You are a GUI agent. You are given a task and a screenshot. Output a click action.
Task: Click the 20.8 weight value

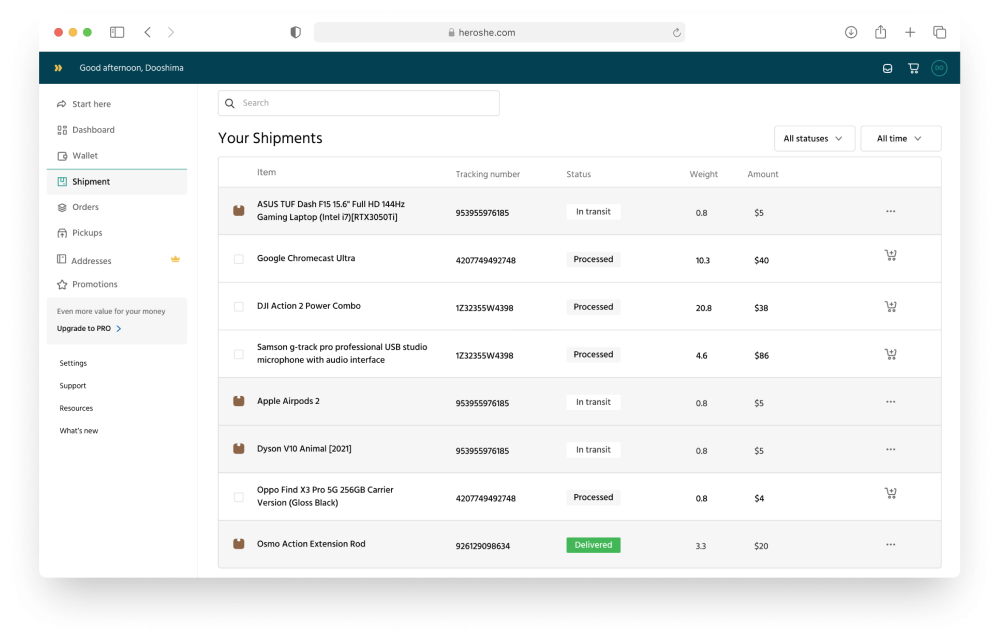703,308
